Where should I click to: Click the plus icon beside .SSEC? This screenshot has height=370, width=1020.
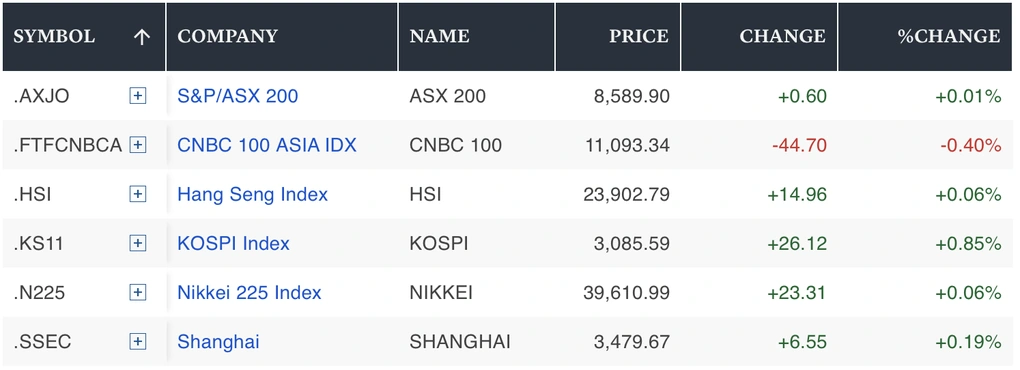coord(137,341)
